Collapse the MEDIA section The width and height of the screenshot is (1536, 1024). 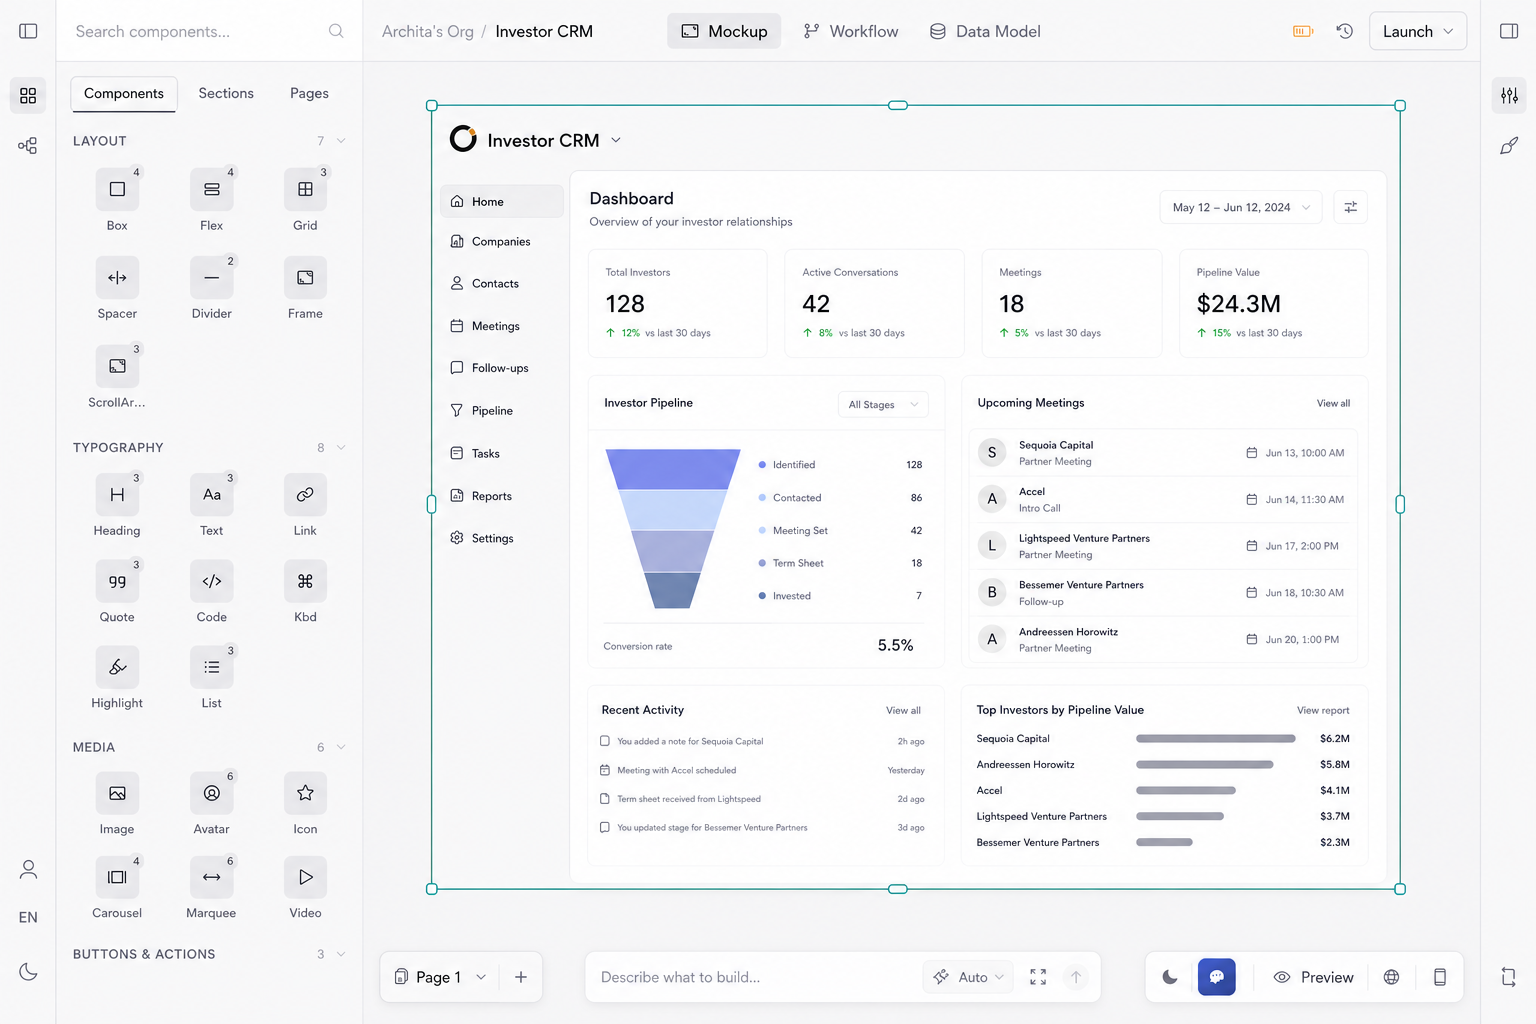tap(341, 747)
